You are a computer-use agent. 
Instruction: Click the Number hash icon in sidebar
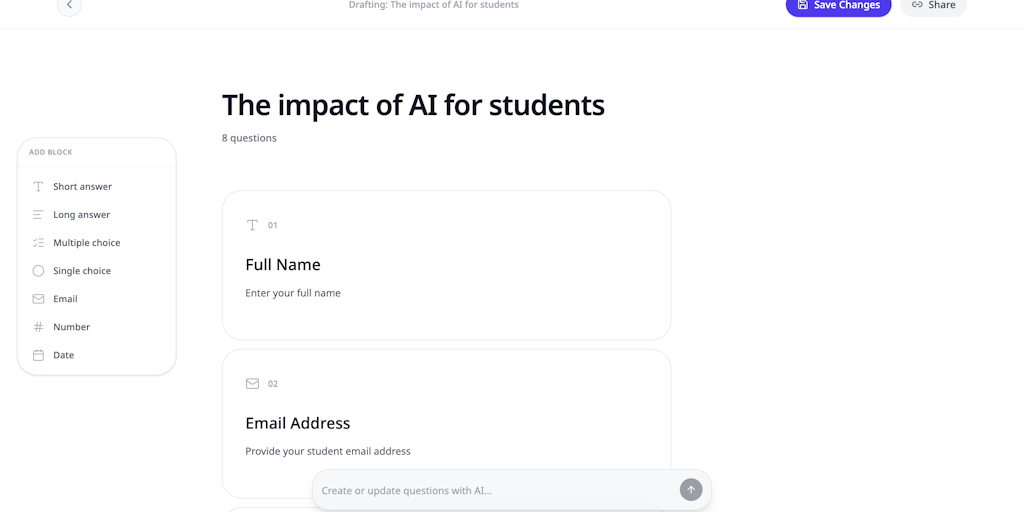click(38, 327)
